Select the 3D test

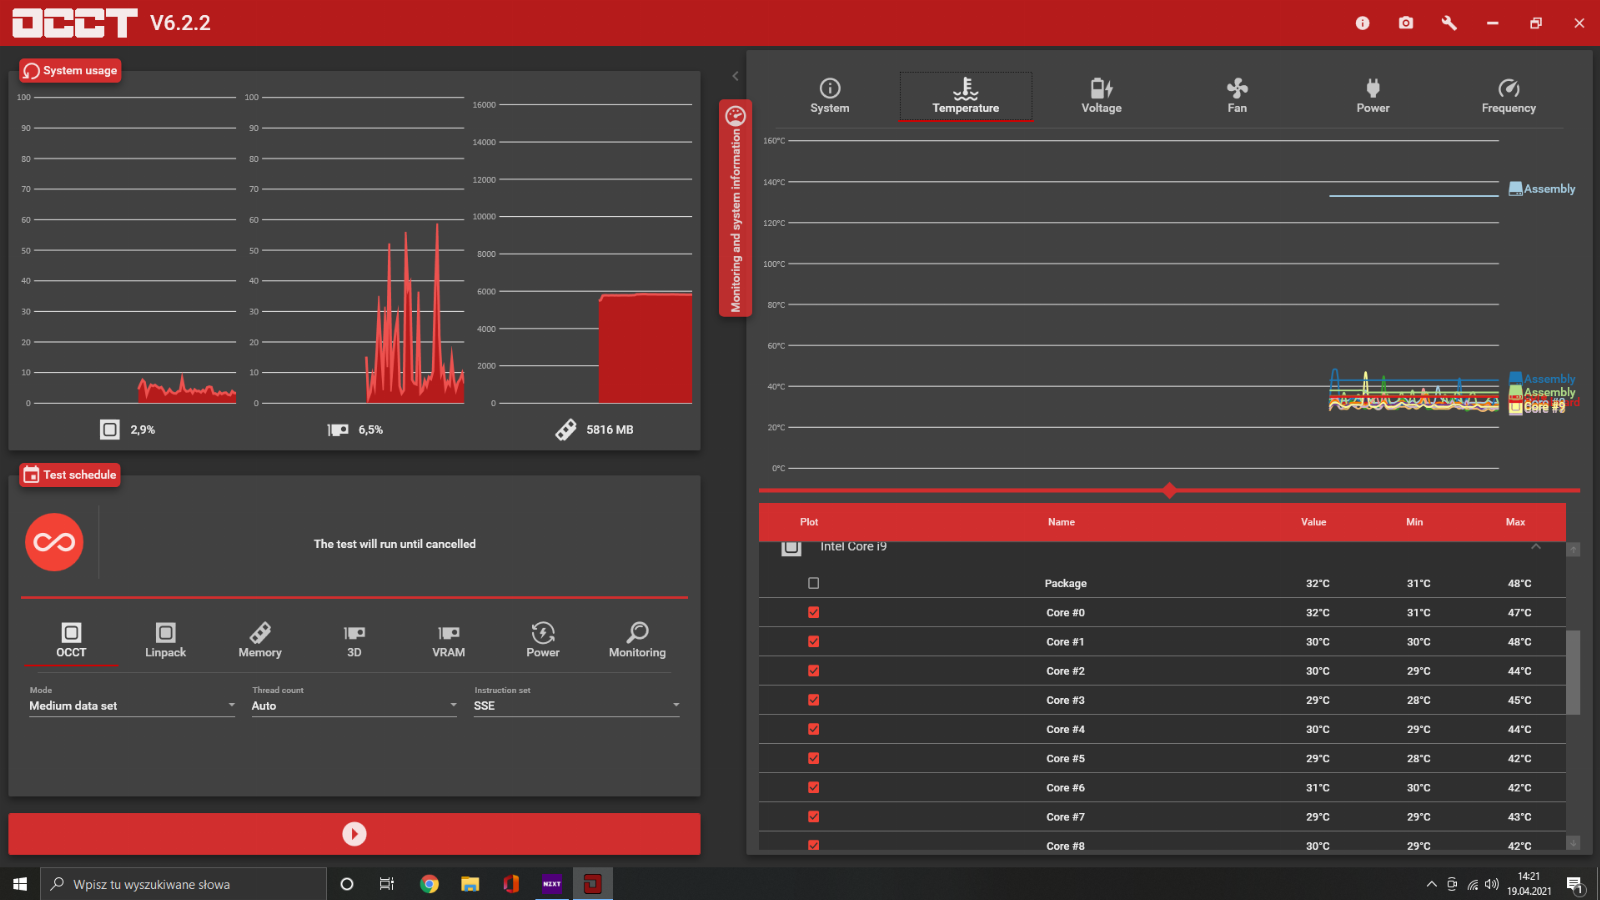(354, 640)
